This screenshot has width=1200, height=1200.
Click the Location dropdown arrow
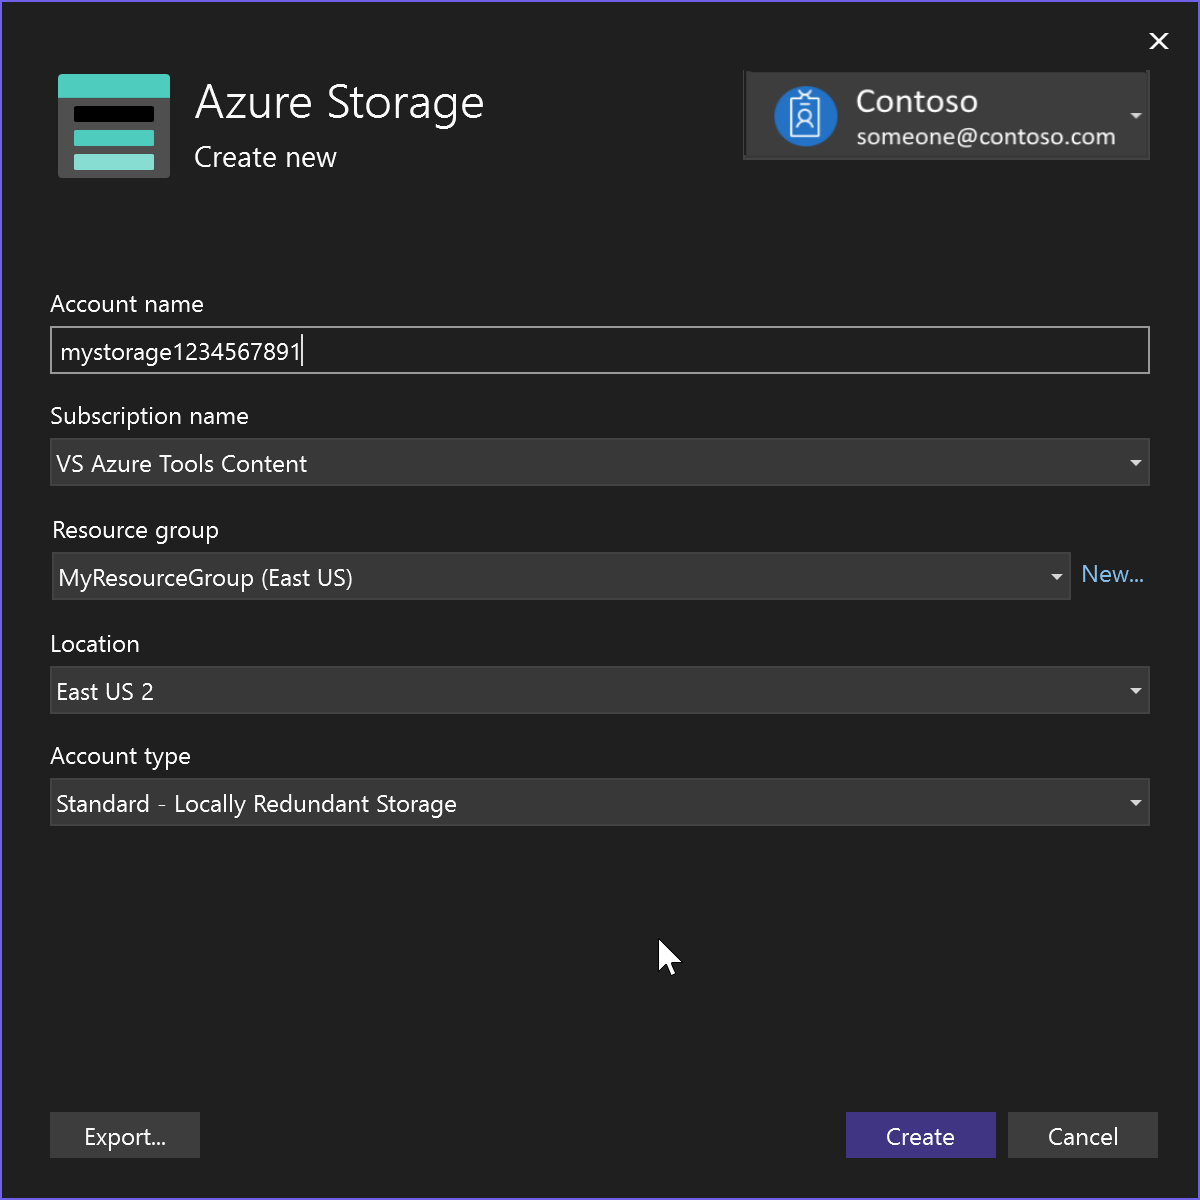tap(1135, 690)
